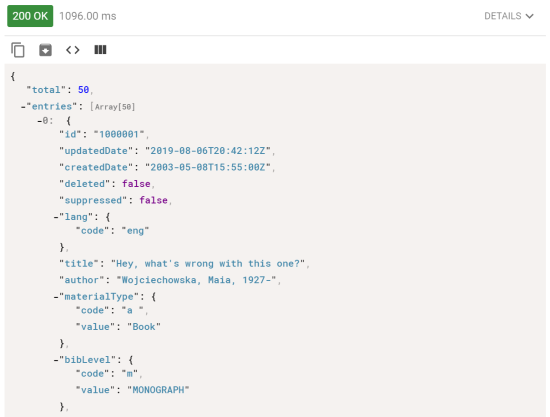This screenshot has width=550, height=417.
Task: Click the "MONOGRAPH" value
Action: click(x=158, y=390)
